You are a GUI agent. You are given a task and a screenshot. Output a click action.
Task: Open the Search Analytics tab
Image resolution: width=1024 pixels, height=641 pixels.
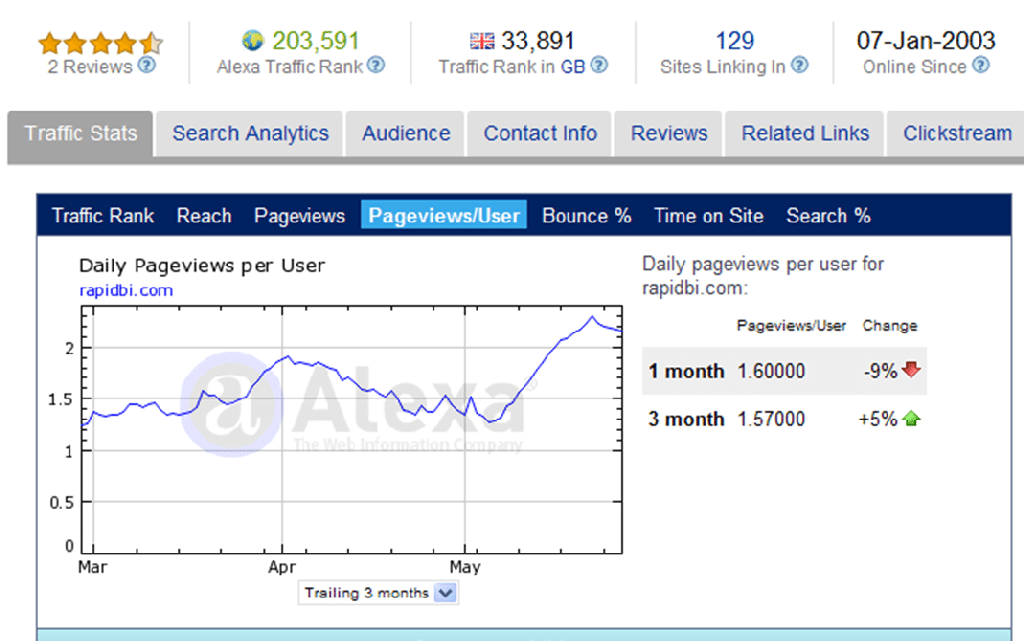250,134
